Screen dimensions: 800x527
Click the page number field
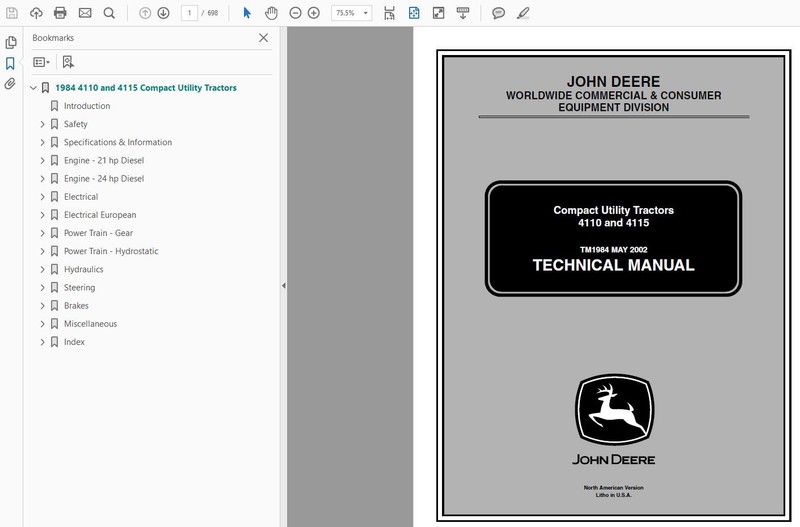click(x=189, y=13)
